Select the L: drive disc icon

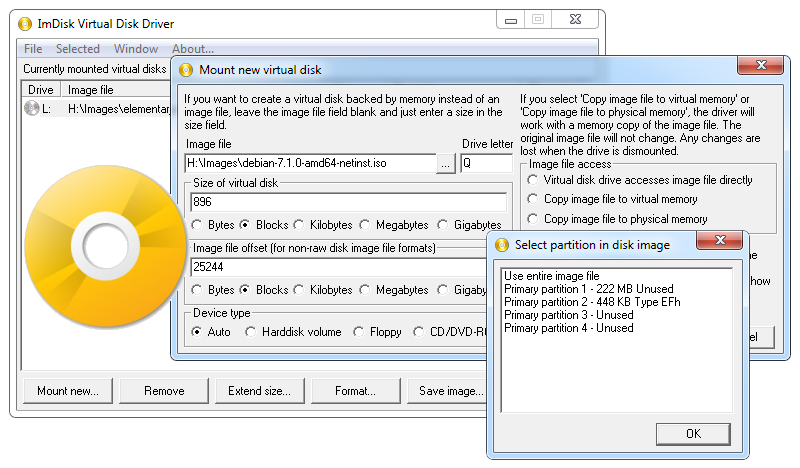[32, 108]
